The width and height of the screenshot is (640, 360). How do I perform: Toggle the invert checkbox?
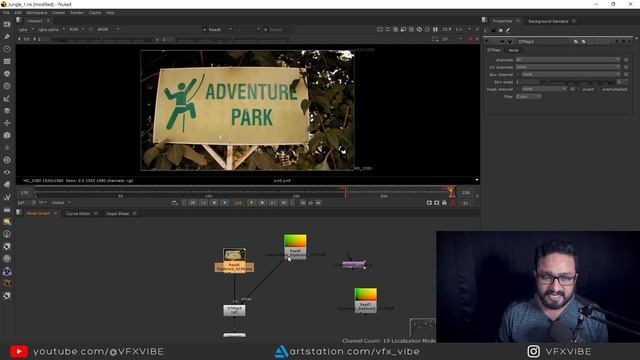coord(579,89)
